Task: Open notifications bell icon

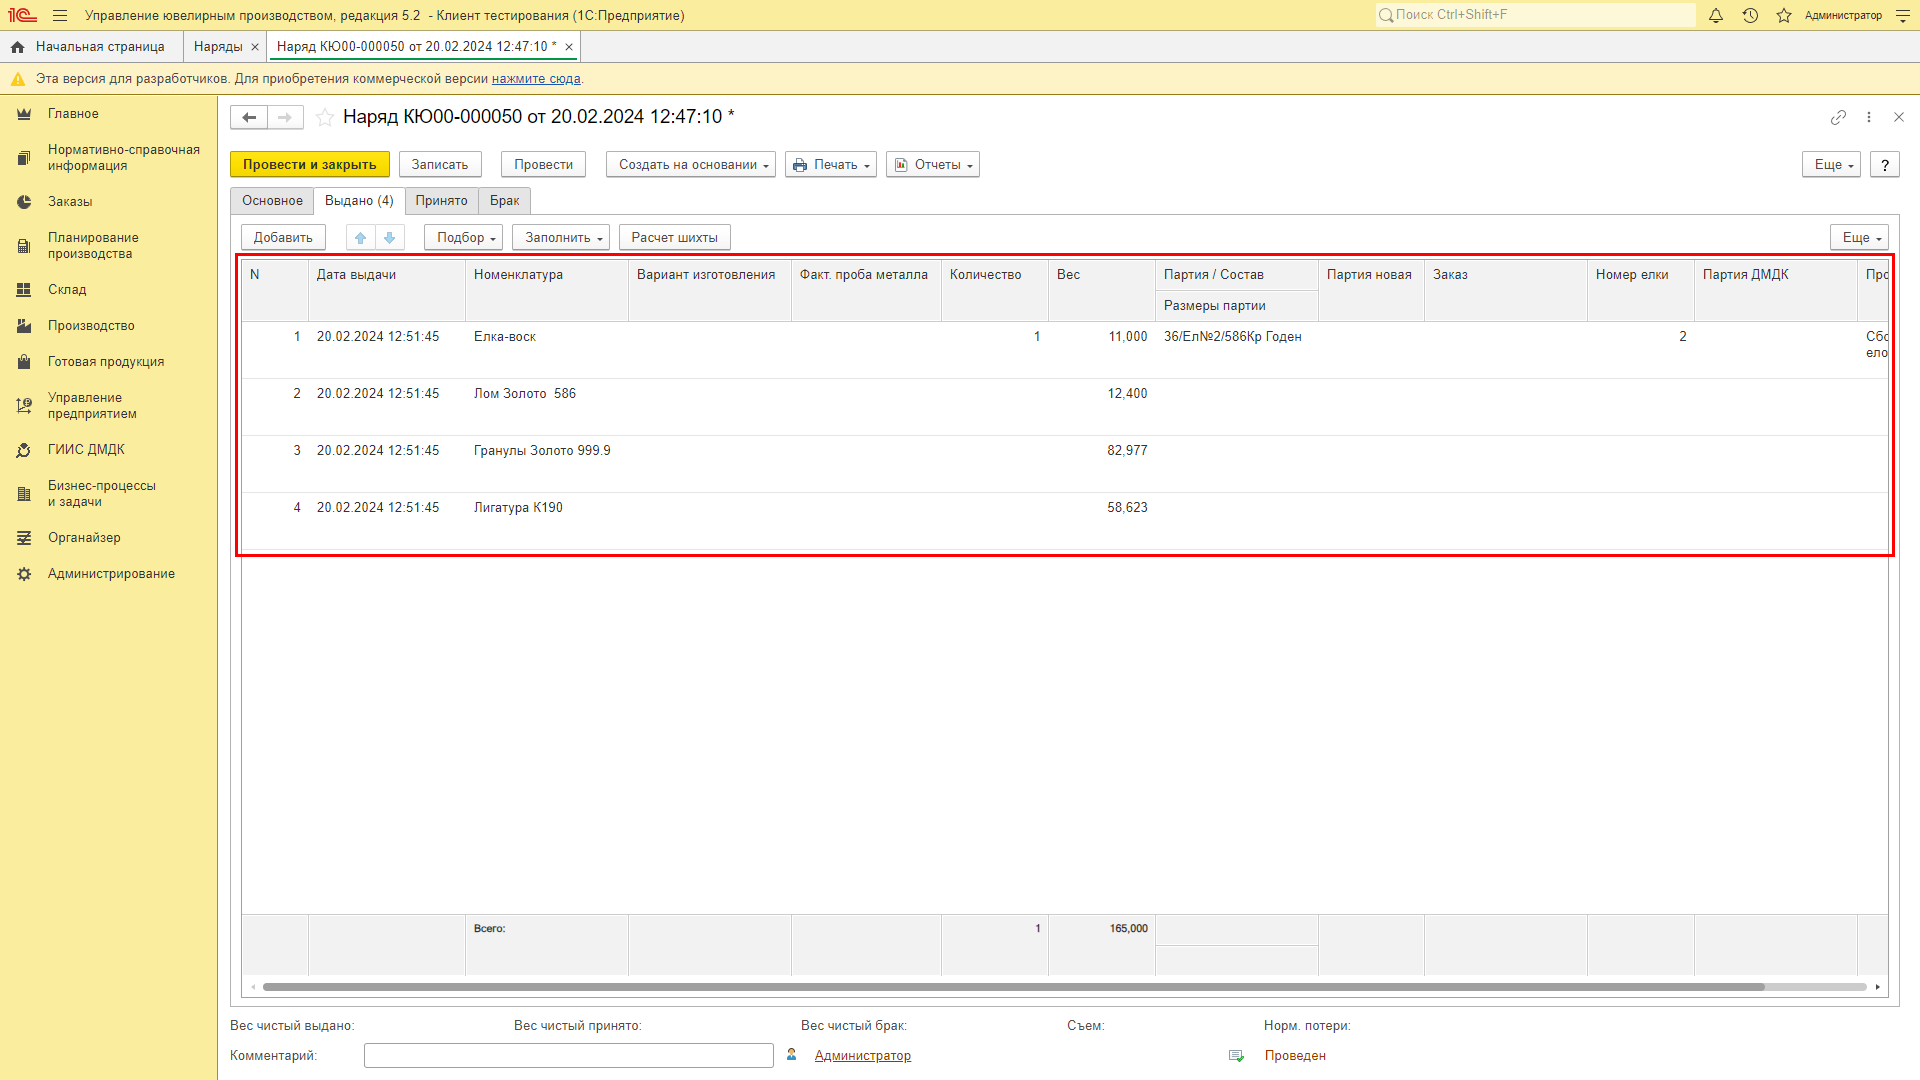Action: tap(1716, 16)
